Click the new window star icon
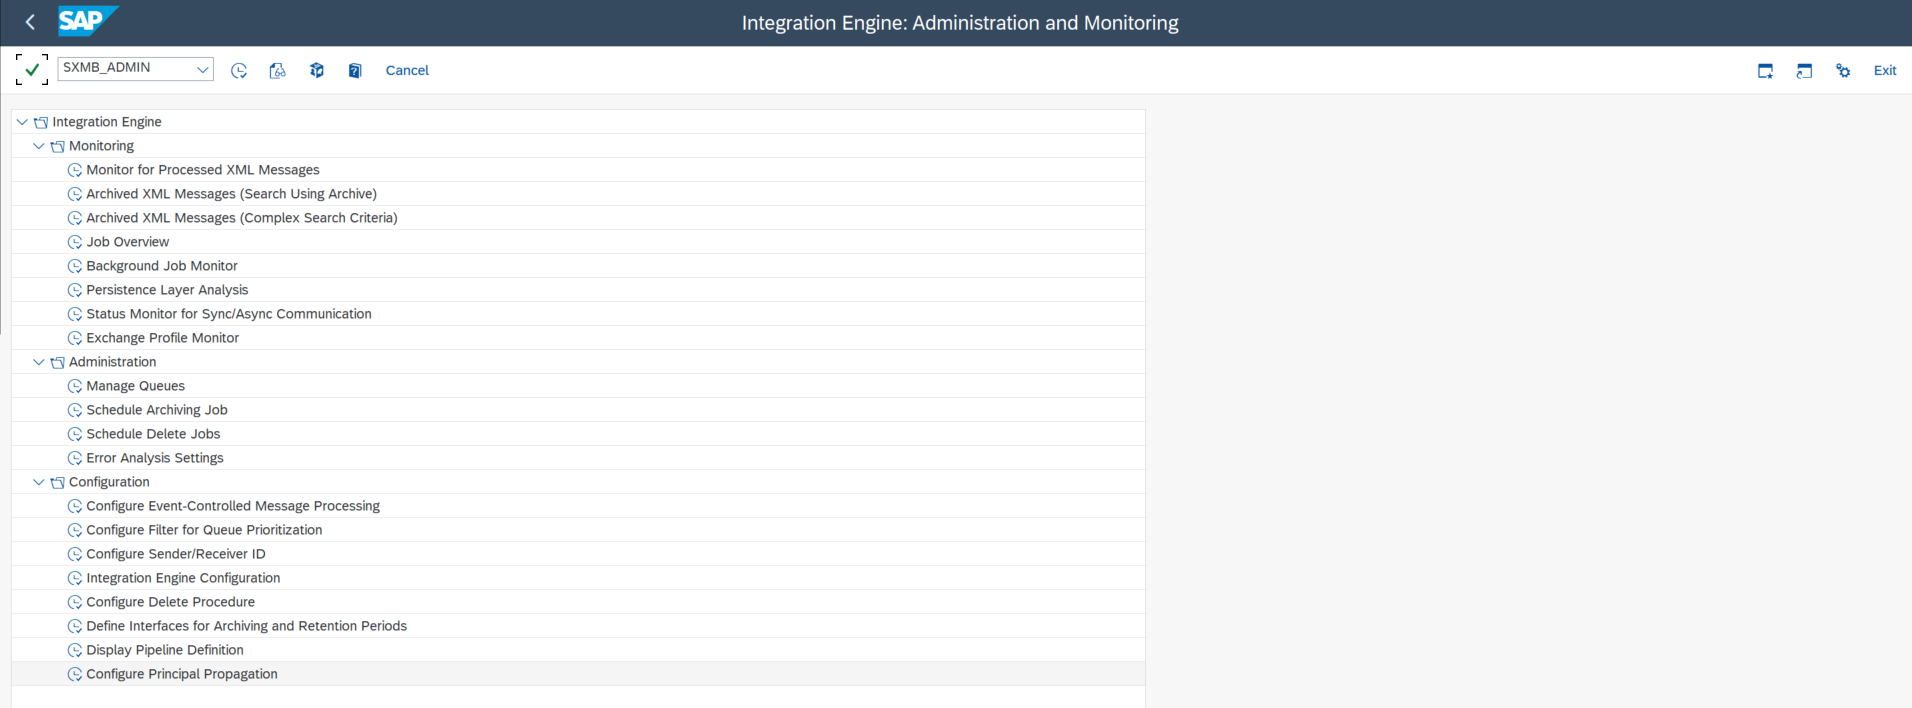Image resolution: width=1912 pixels, height=708 pixels. (1765, 71)
